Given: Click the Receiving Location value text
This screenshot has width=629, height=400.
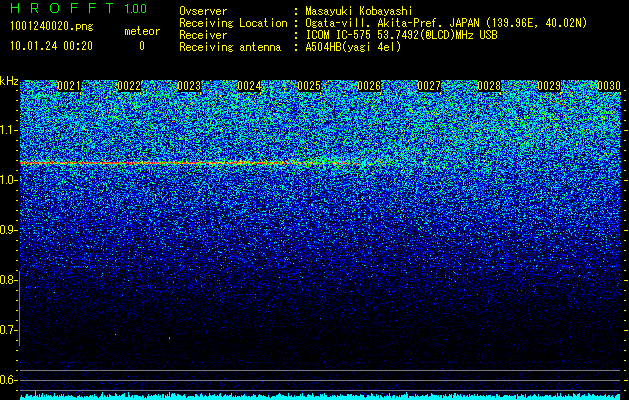Looking at the screenshot, I should point(446,23).
